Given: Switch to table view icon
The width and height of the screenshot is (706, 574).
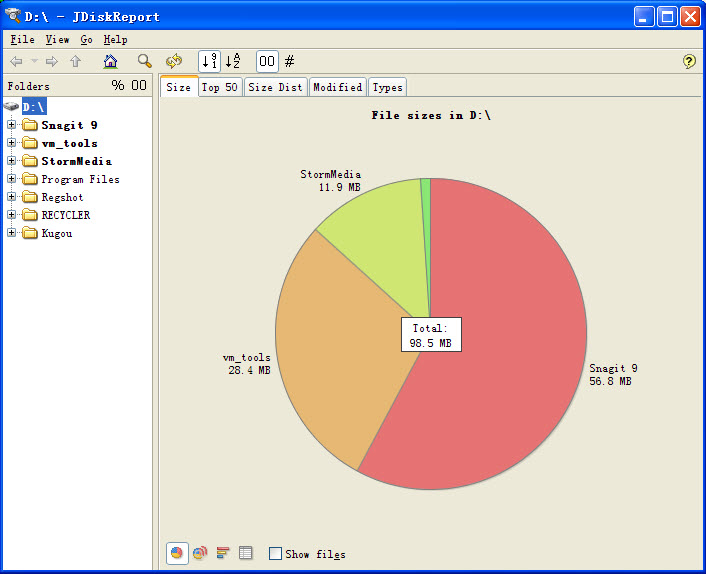Looking at the screenshot, I should [246, 553].
